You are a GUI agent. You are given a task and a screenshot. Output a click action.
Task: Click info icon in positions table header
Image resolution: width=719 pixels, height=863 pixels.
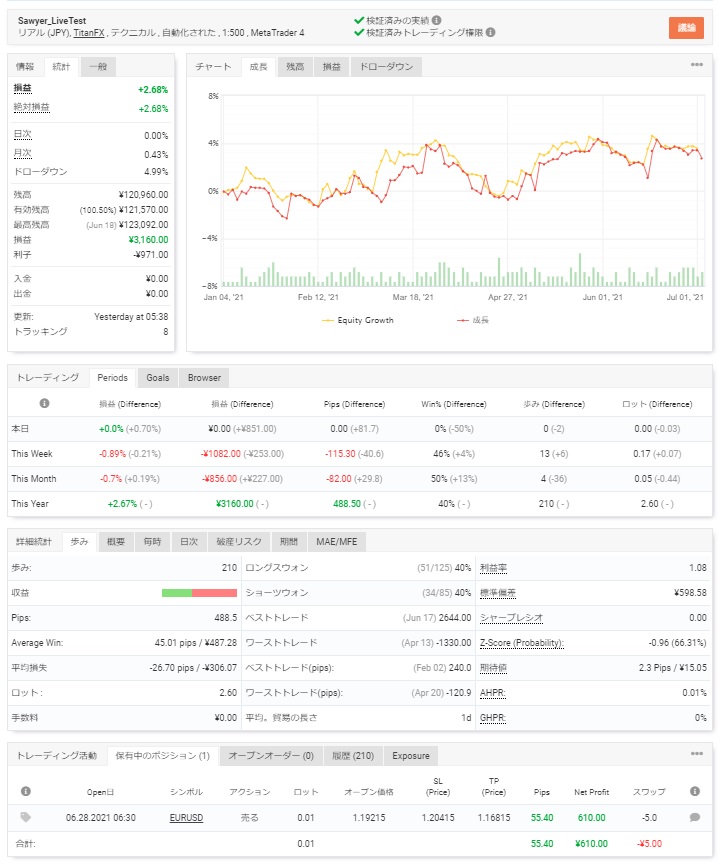tap(694, 791)
